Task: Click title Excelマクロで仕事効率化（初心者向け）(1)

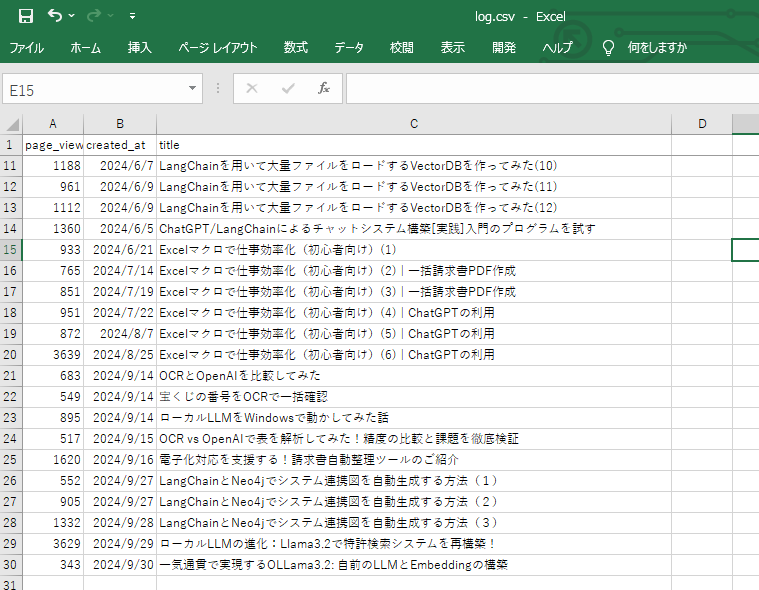Action: pos(414,250)
